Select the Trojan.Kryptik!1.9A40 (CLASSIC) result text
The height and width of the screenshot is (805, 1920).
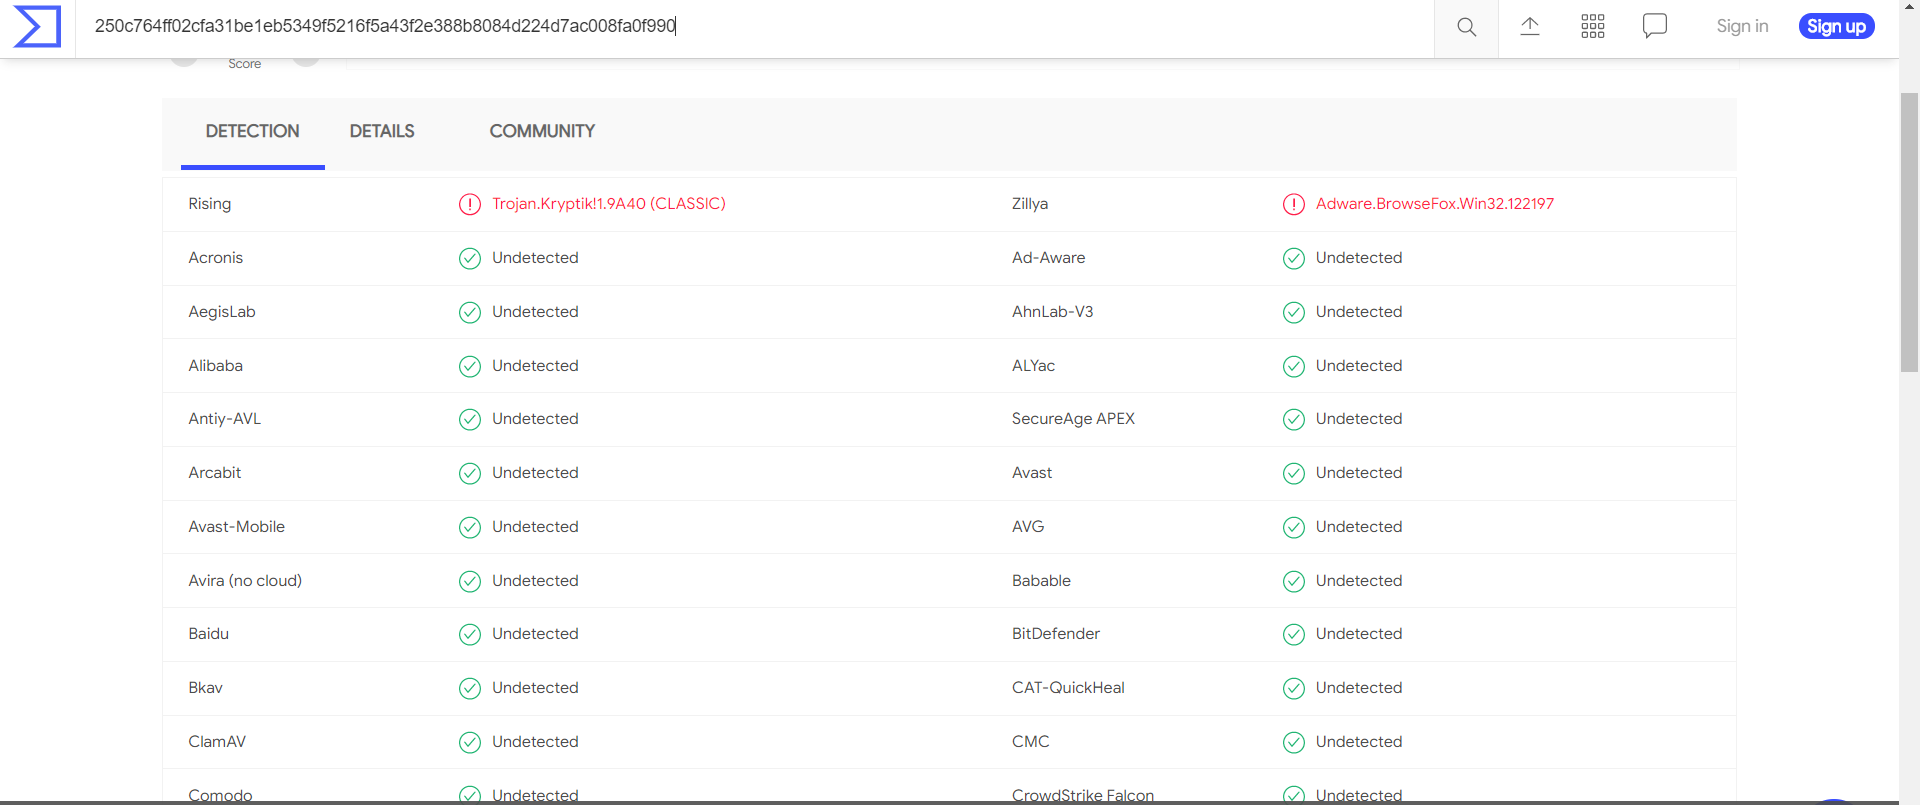pyautogui.click(x=609, y=204)
